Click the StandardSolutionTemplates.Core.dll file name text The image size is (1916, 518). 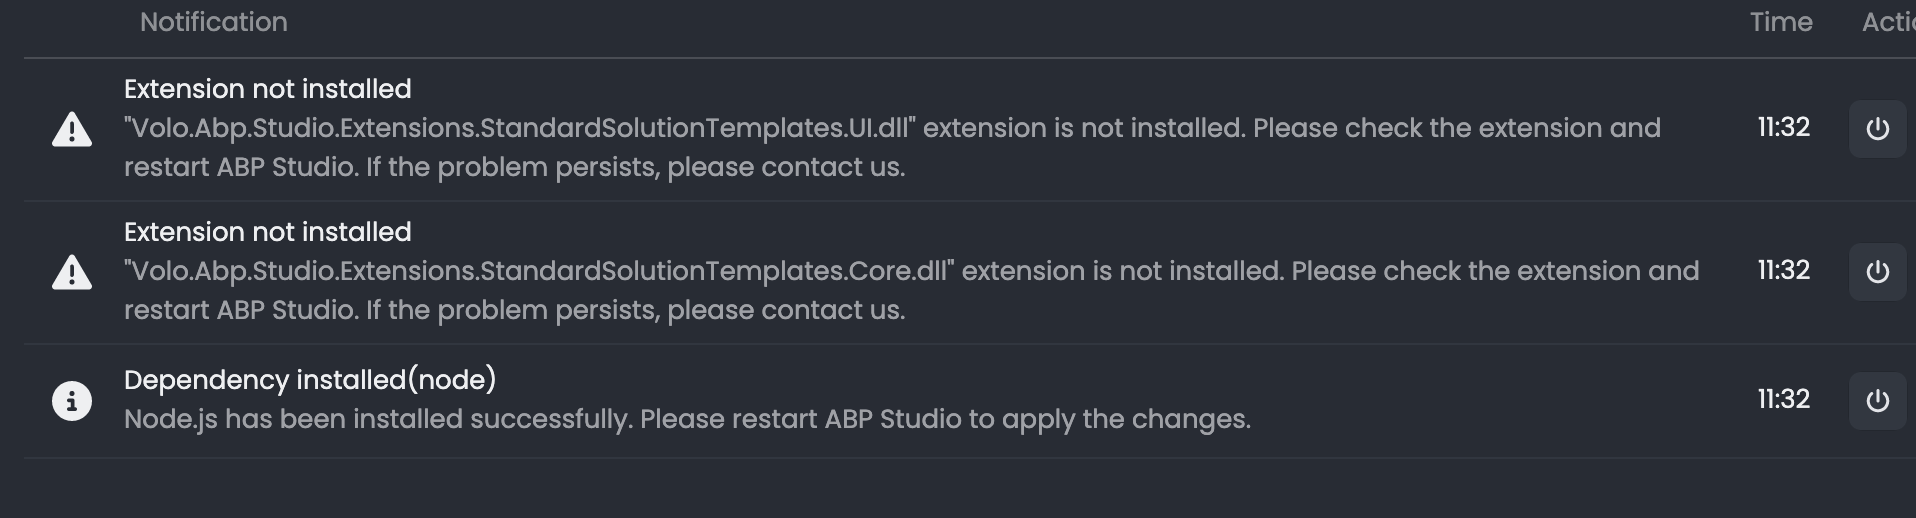pyautogui.click(x=540, y=271)
